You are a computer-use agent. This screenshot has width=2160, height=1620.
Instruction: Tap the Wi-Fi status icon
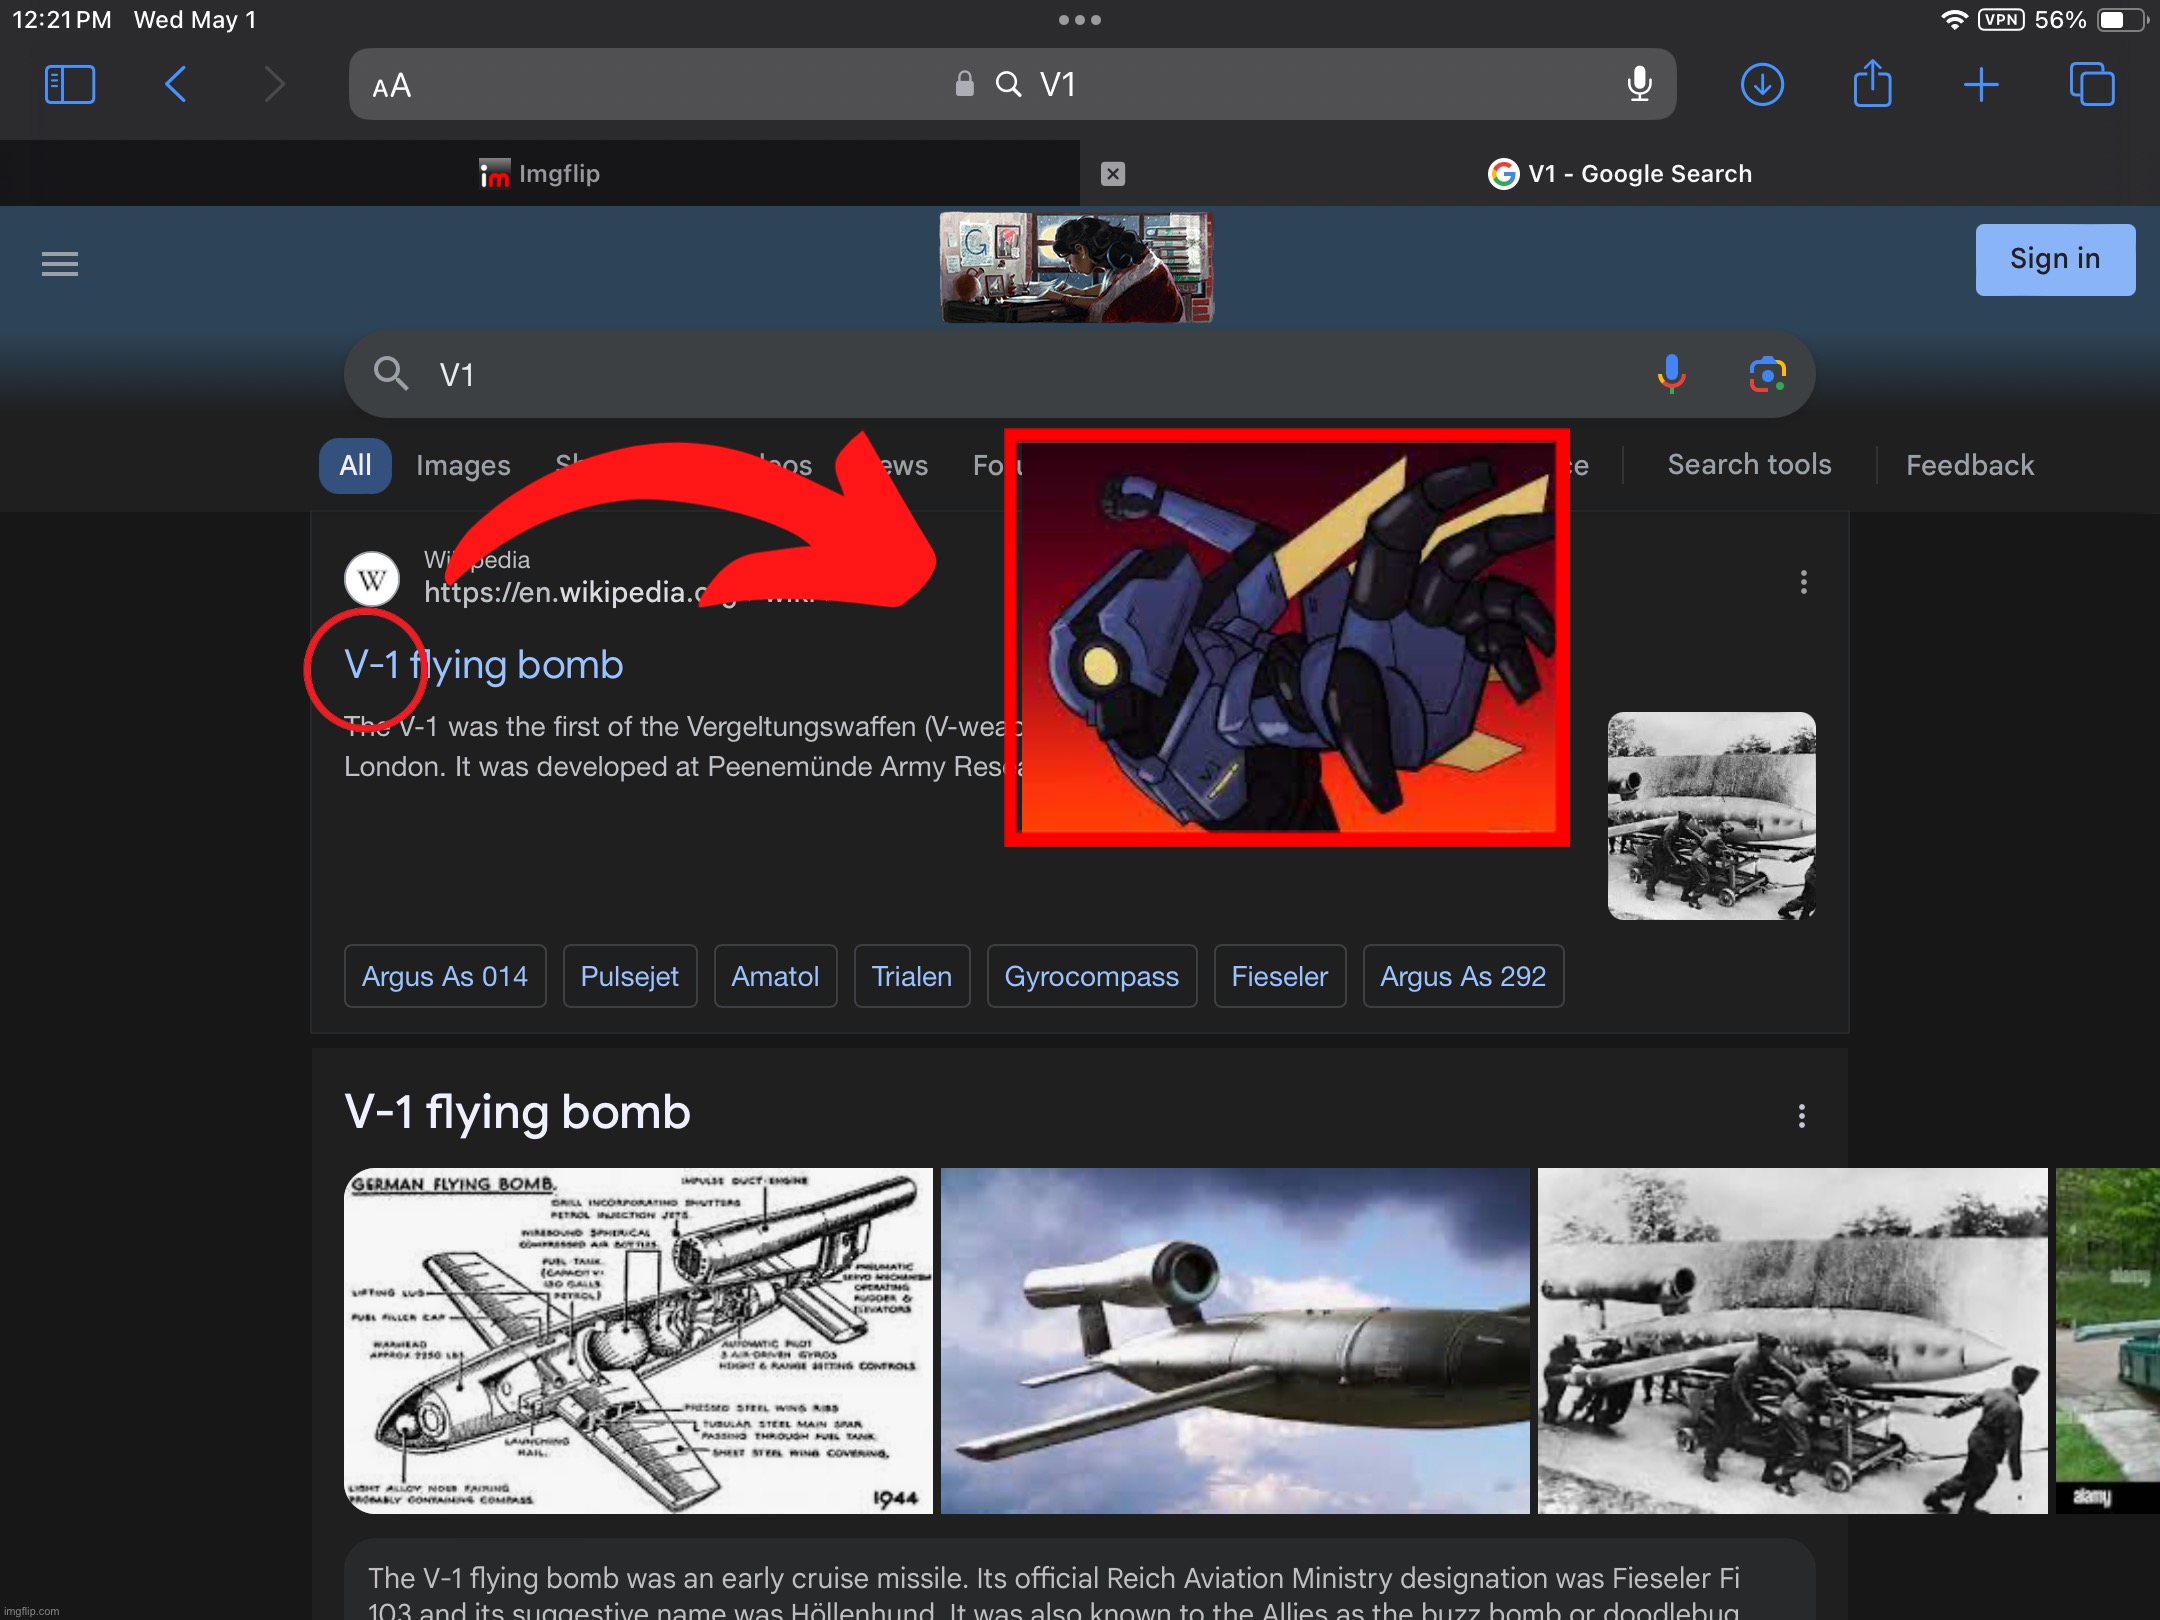tap(1954, 20)
